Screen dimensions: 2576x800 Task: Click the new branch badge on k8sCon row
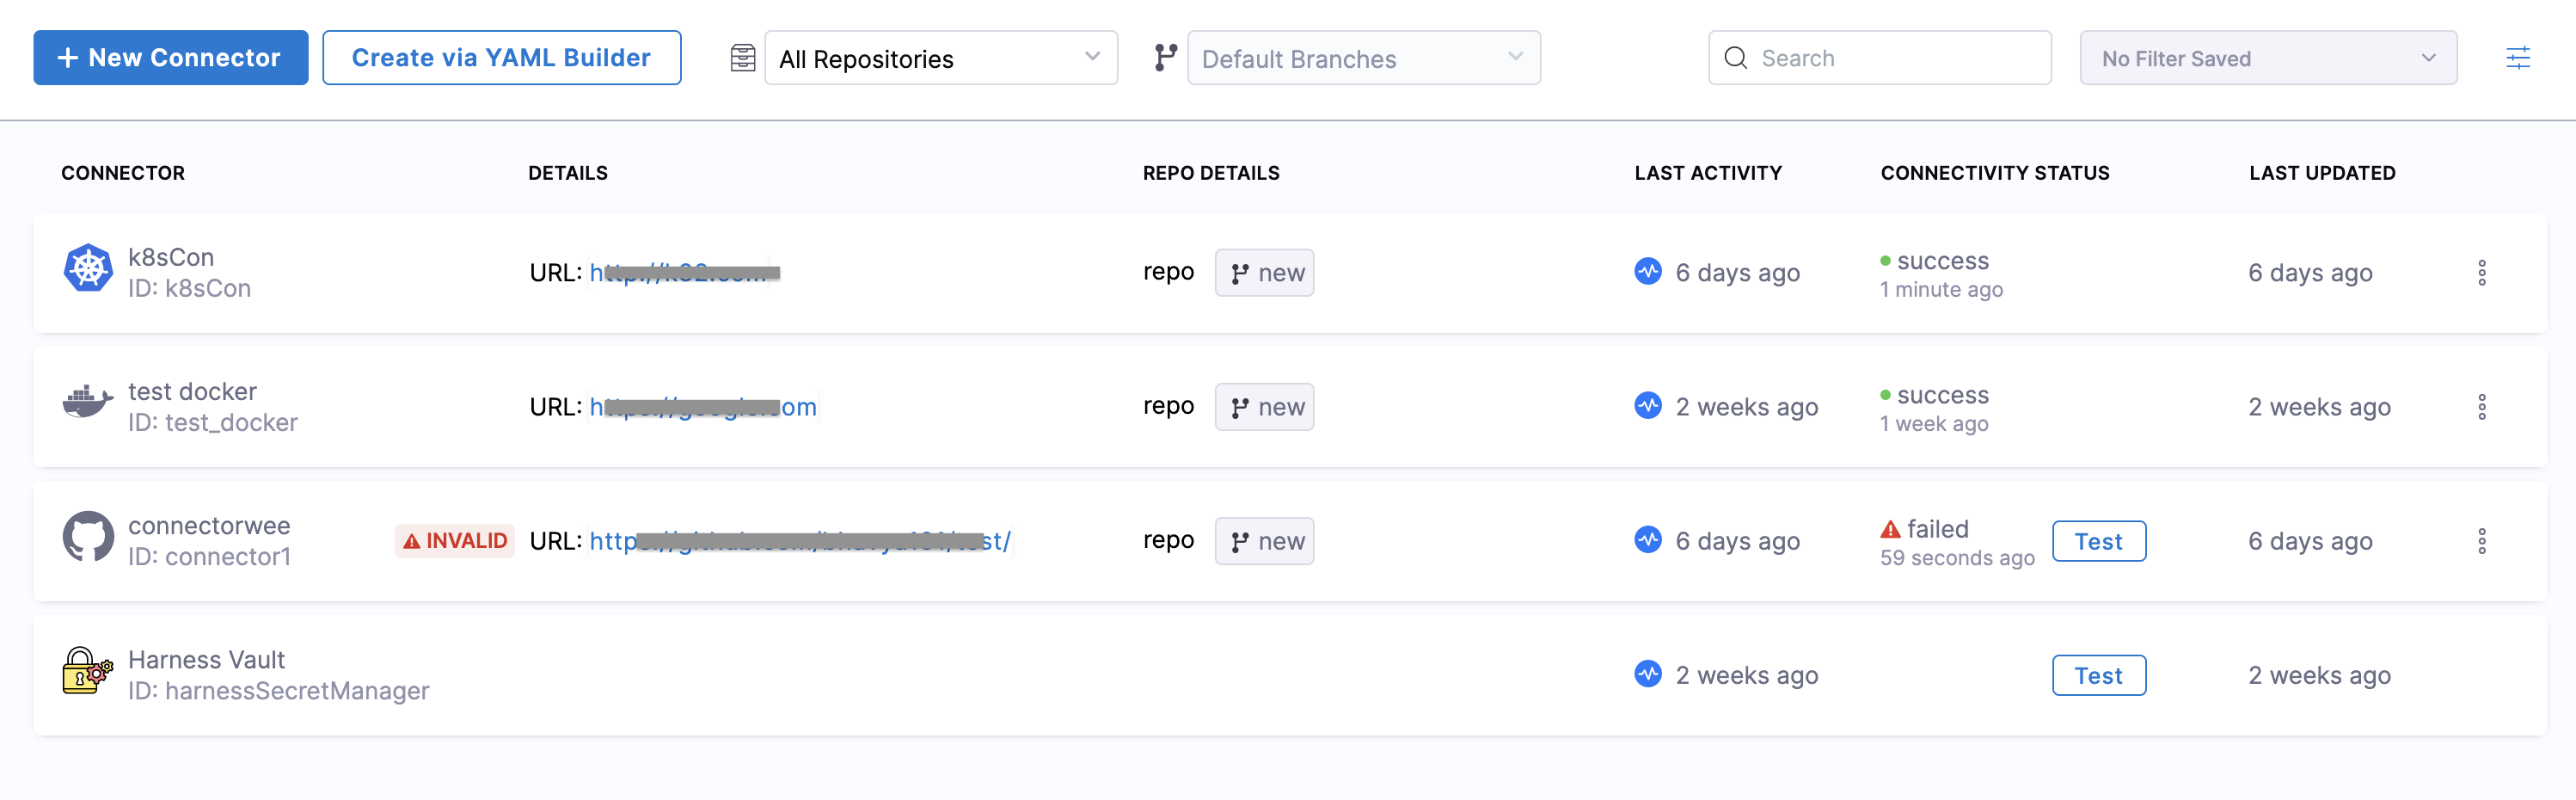click(1264, 271)
